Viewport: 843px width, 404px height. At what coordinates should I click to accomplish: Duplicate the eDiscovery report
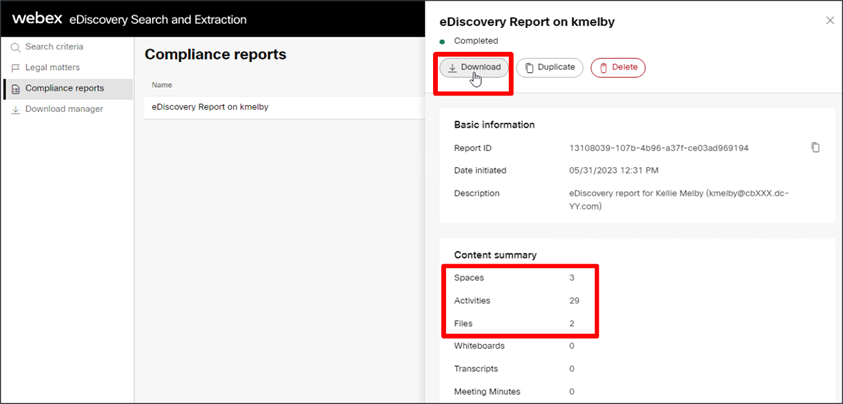[550, 68]
